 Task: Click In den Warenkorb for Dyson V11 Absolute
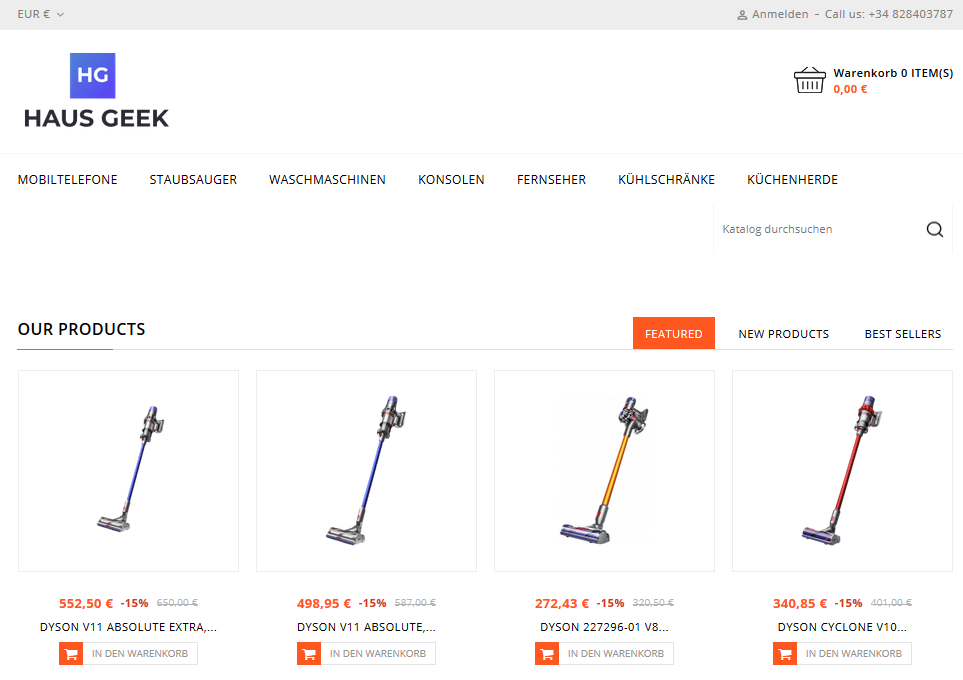pos(378,654)
